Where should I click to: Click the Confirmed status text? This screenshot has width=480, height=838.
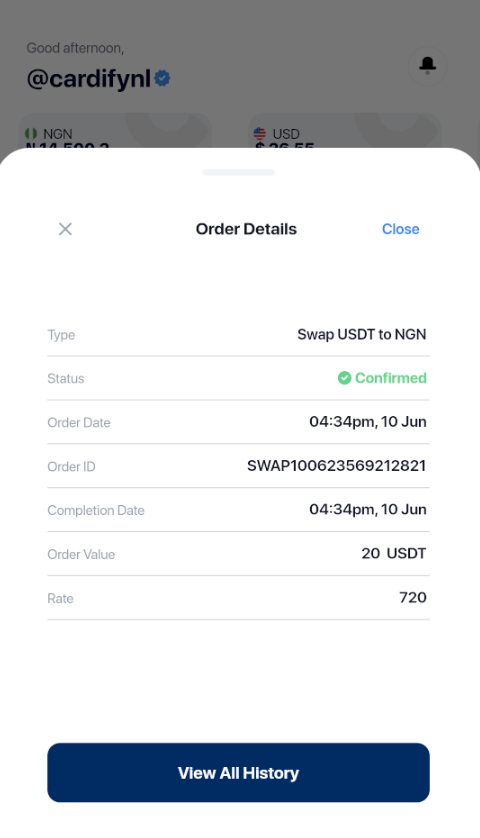(391, 378)
